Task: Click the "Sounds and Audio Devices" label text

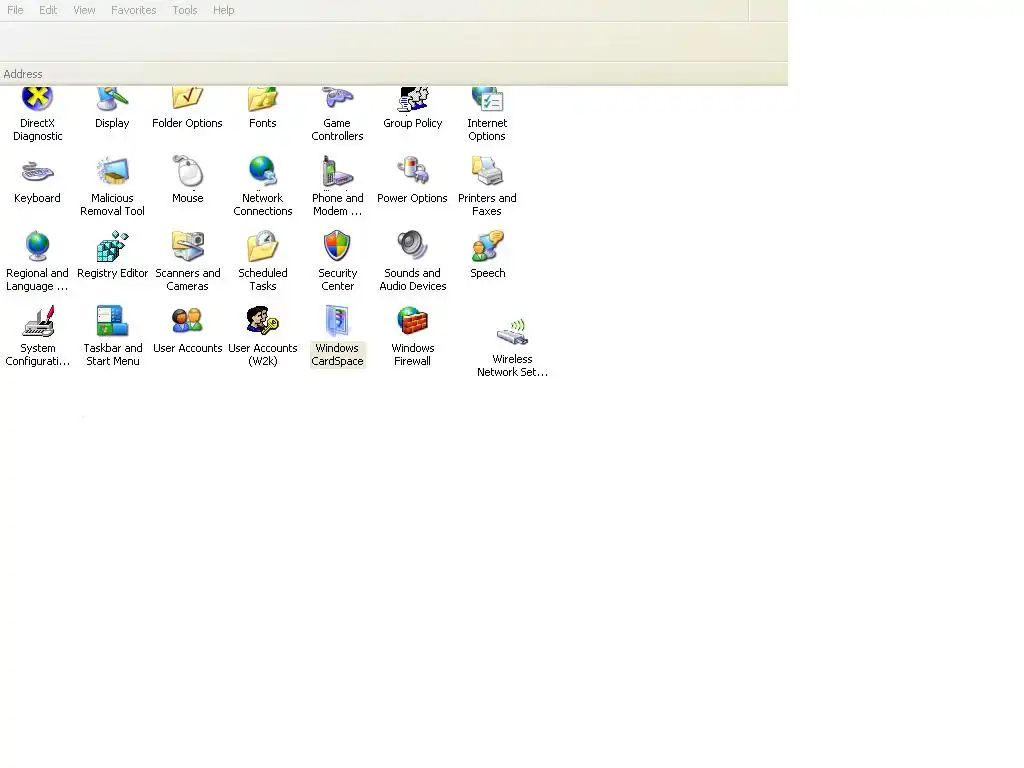Action: click(413, 280)
